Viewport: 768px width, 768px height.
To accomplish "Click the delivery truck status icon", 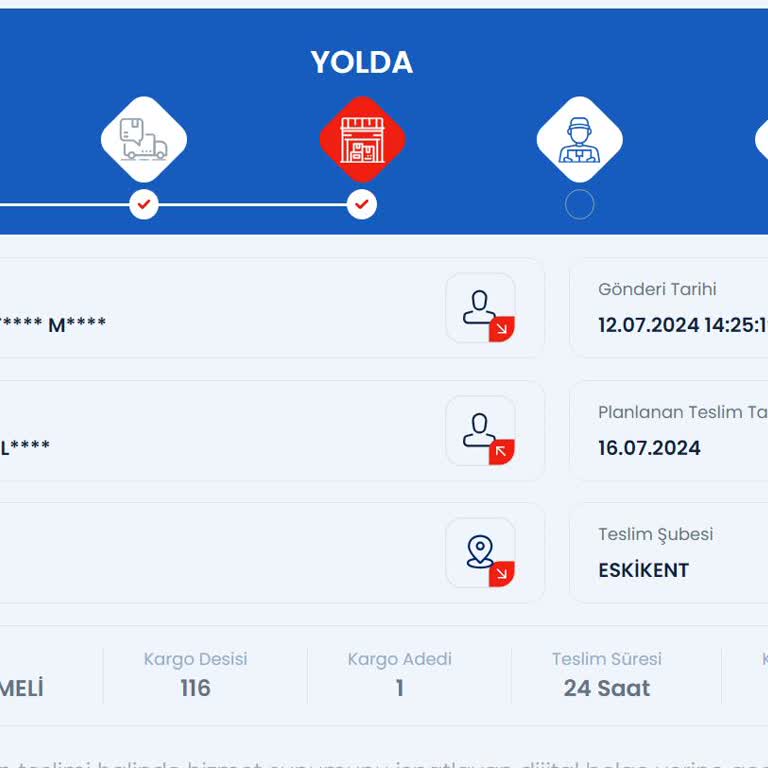I will click(x=144, y=140).
